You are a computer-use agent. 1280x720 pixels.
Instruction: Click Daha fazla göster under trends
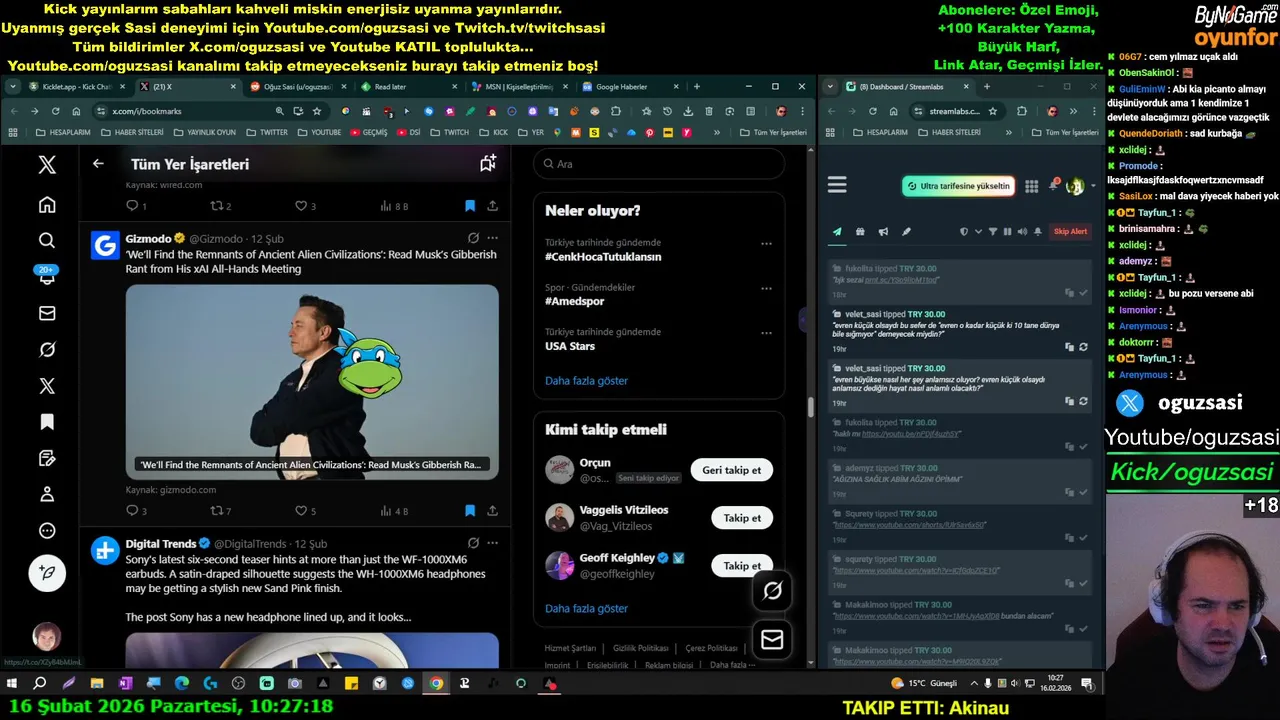click(x=586, y=381)
